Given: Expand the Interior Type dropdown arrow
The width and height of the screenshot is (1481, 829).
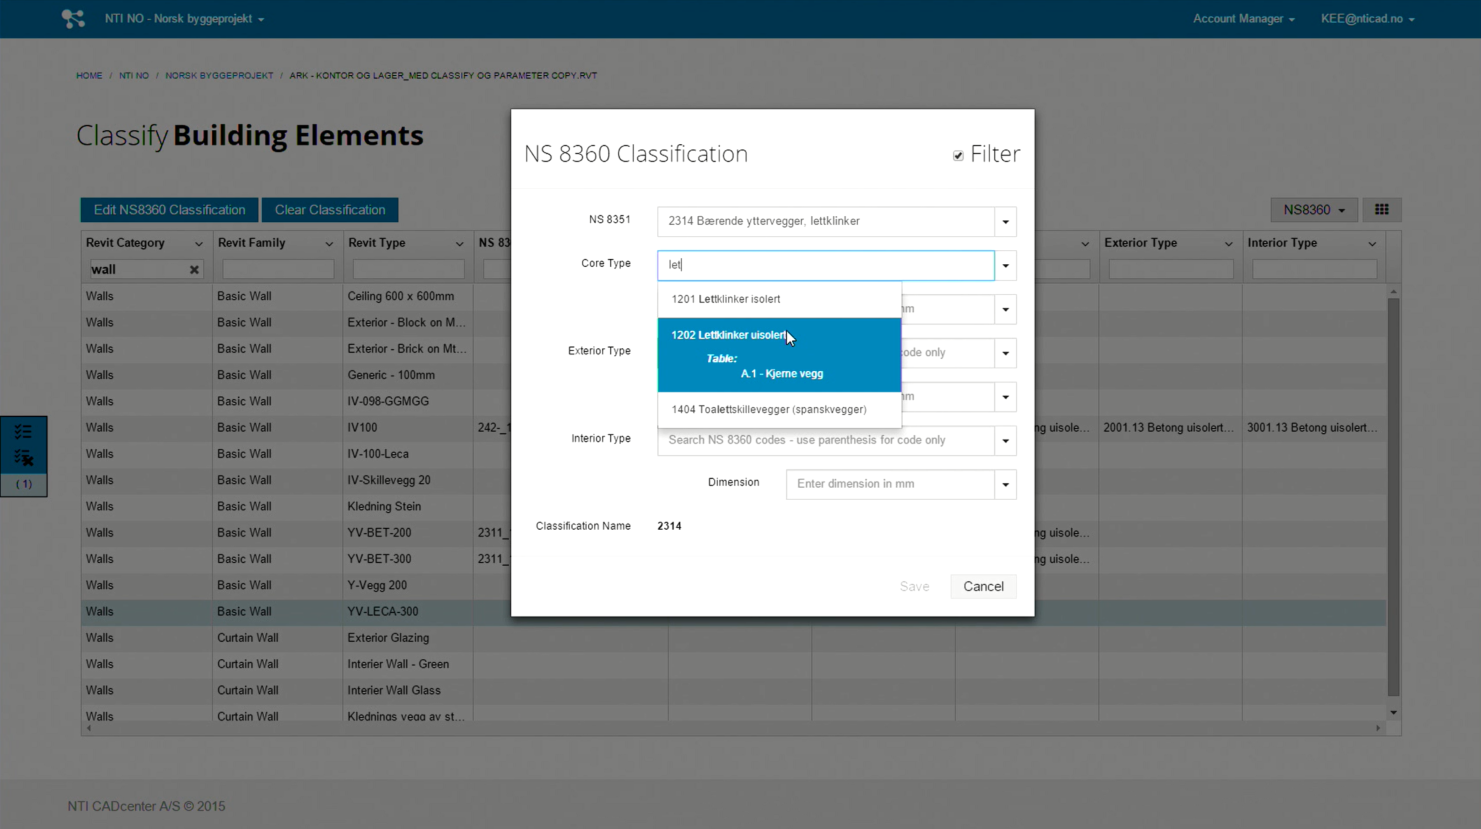Looking at the screenshot, I should pos(1005,441).
